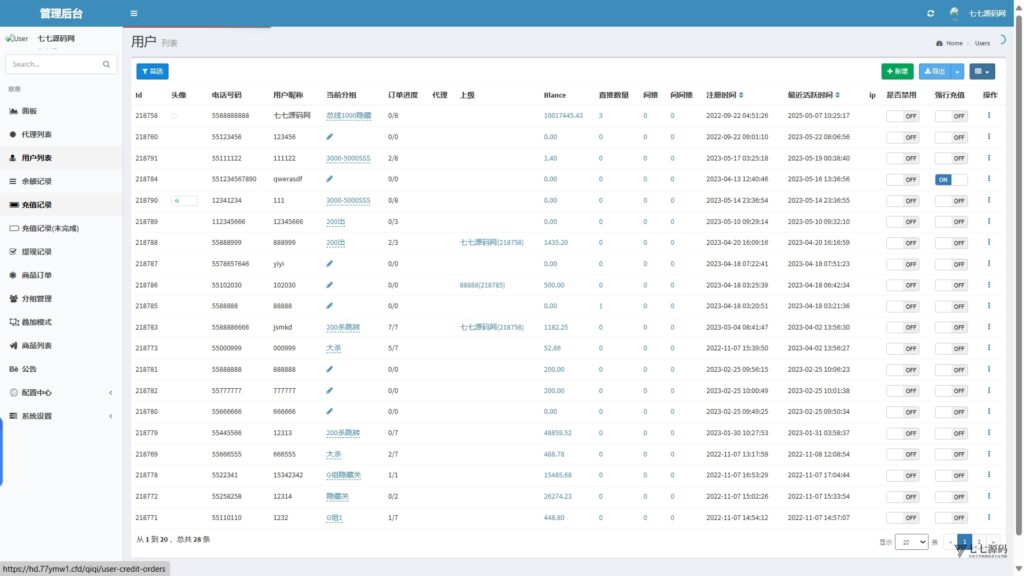Open the actions menu for user 218758
The width and height of the screenshot is (1024, 576).
coord(989,116)
